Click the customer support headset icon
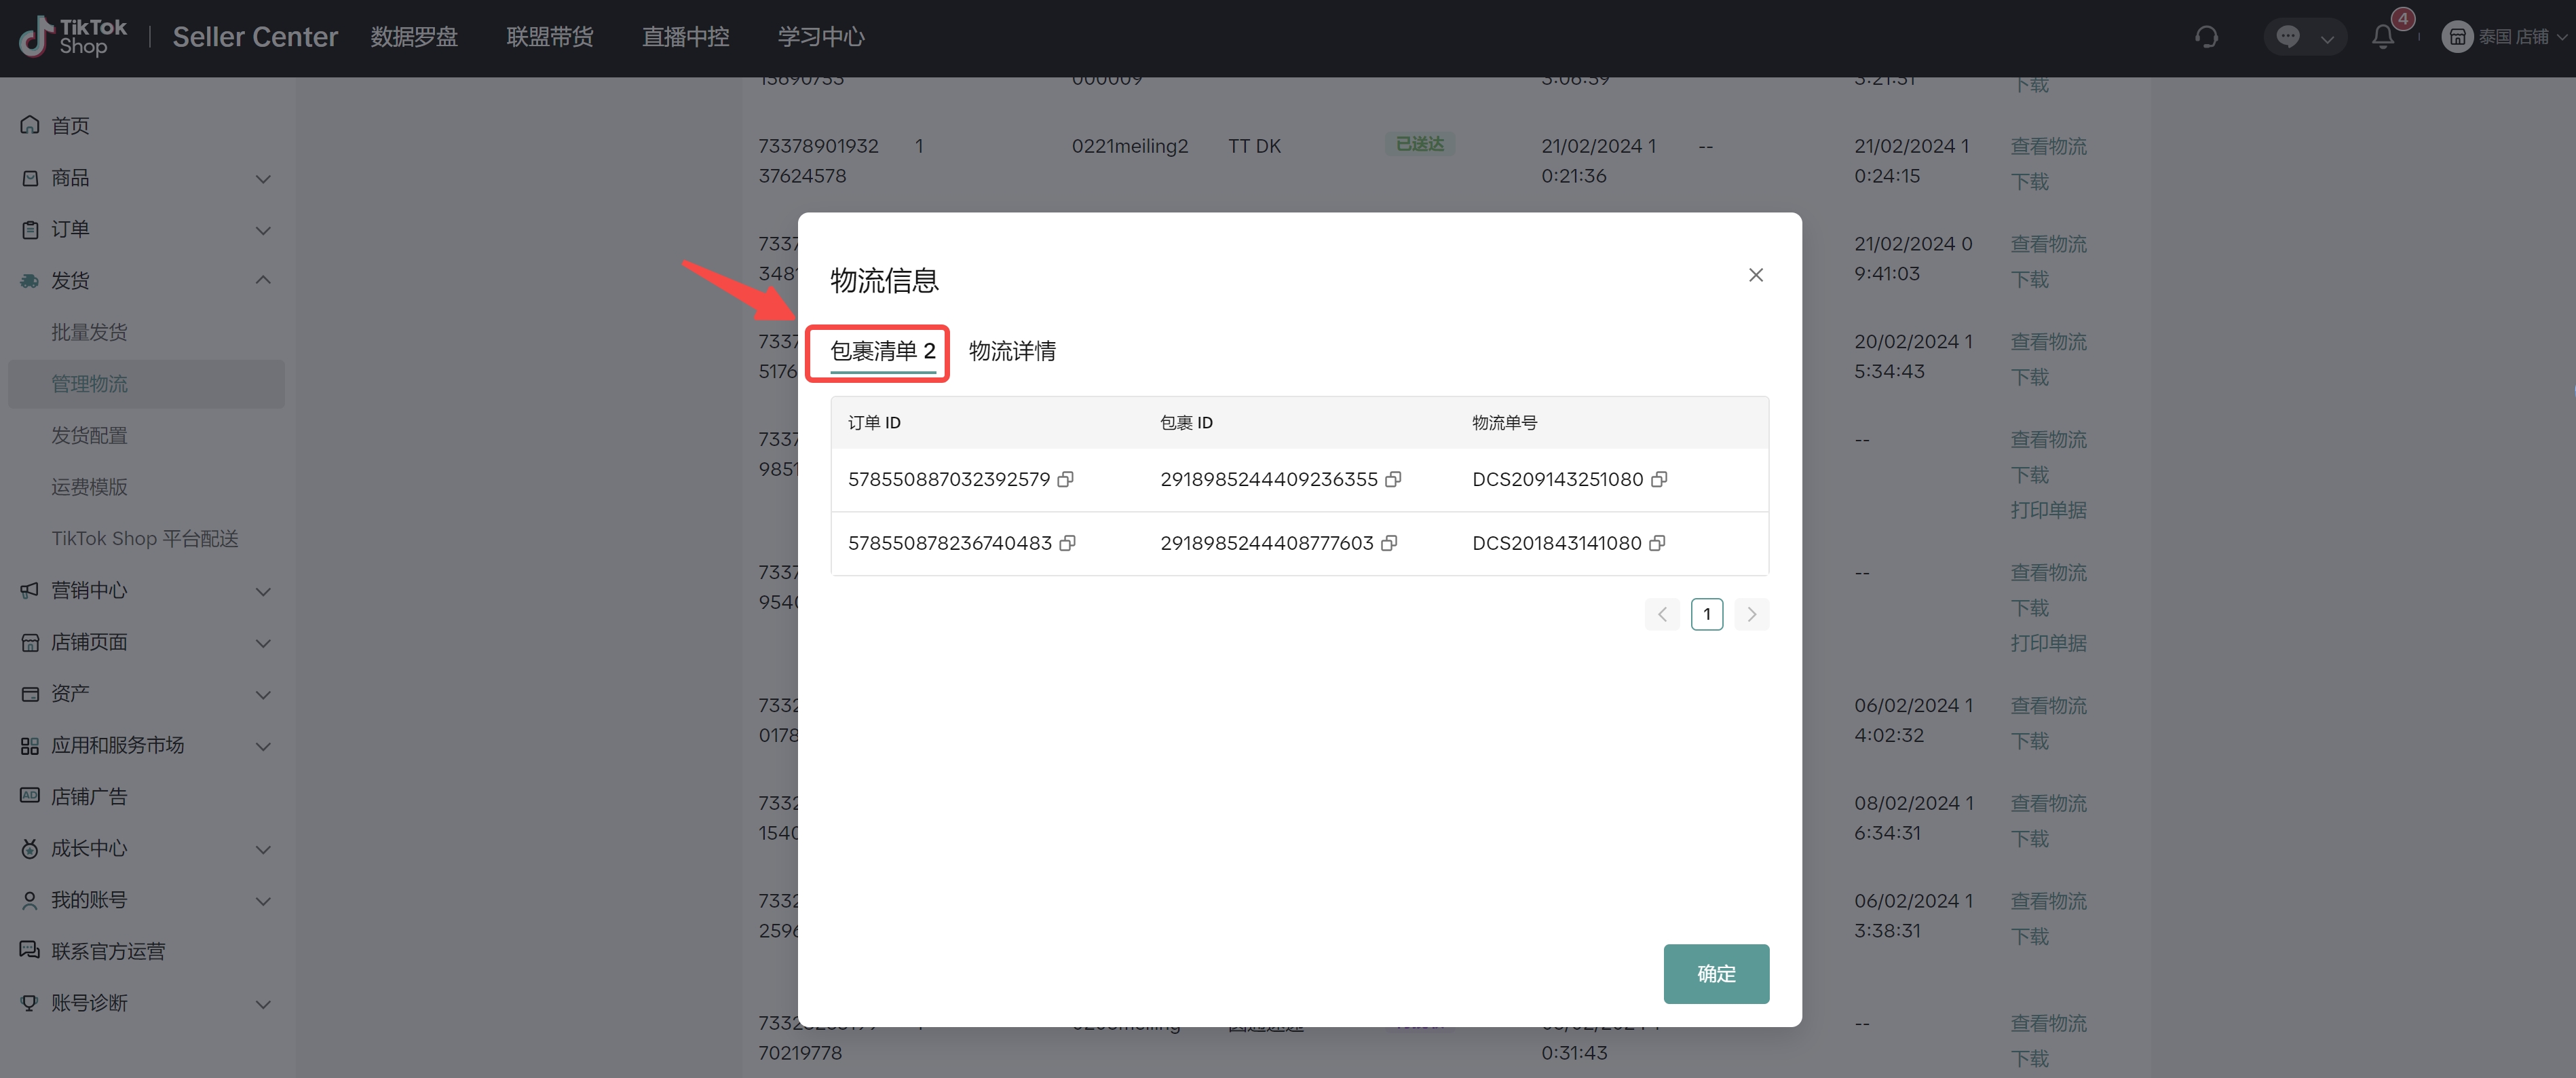Screen dimensions: 2576x1078 coord(2206,37)
